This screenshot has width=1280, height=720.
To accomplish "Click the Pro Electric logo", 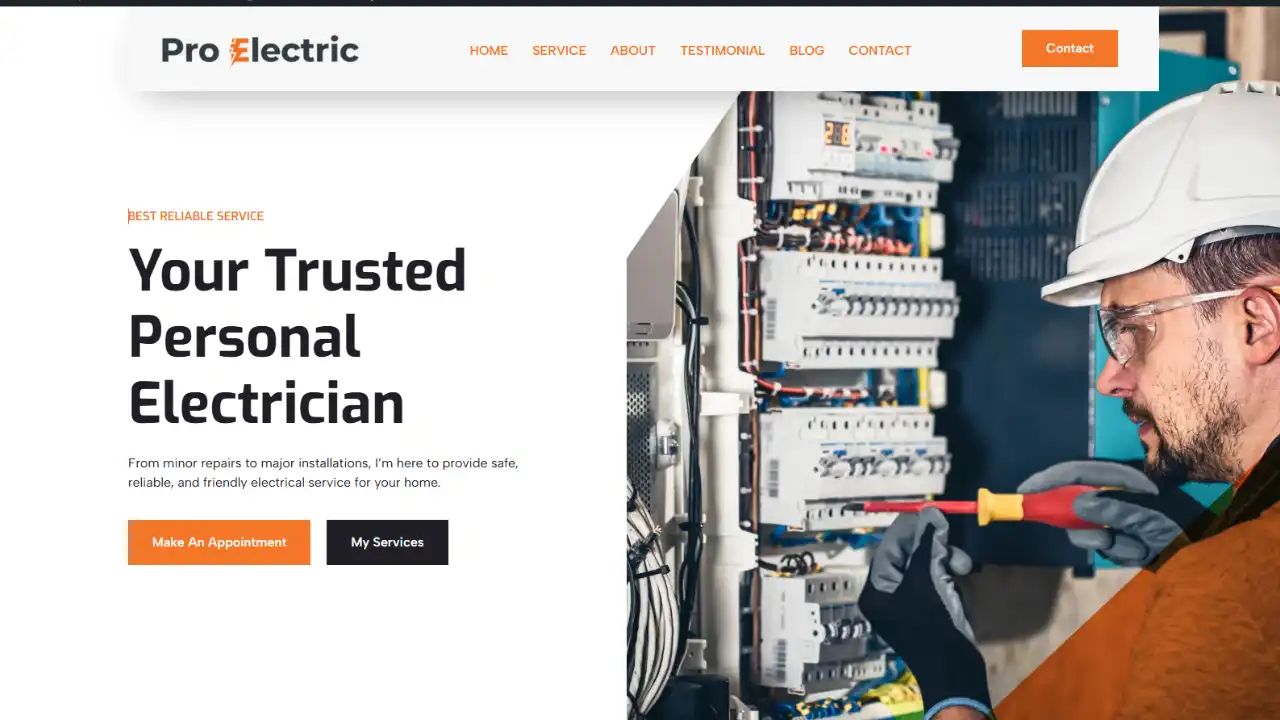I will click(x=260, y=50).
